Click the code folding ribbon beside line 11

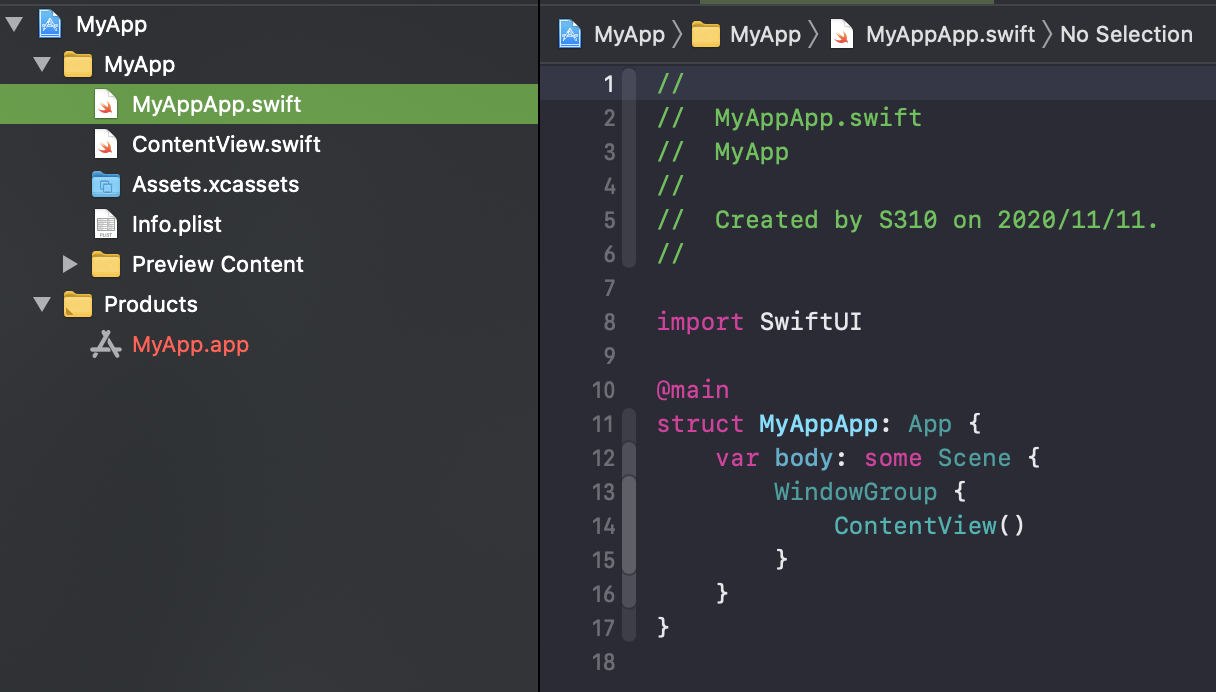629,424
